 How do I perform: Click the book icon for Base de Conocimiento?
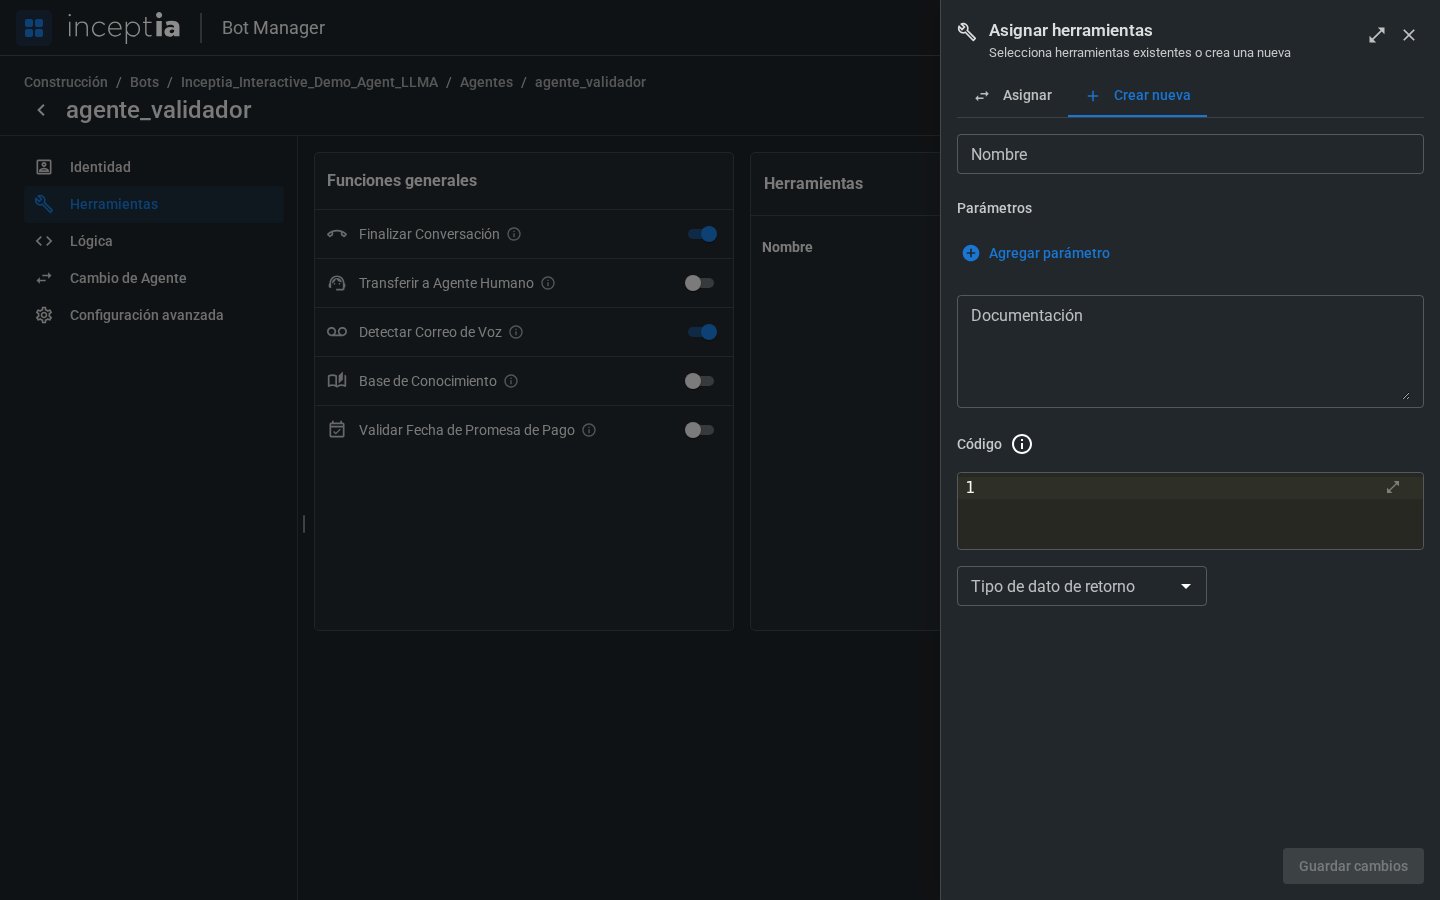coord(337,381)
